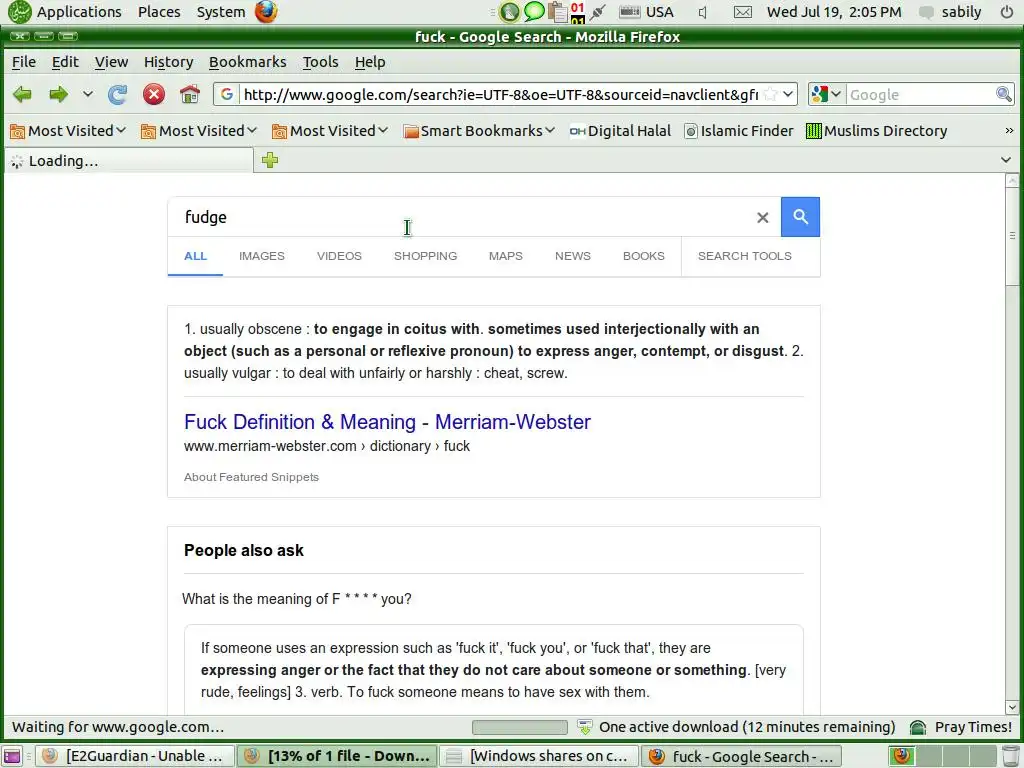Click the toolbar search magnifier icon

[1003, 95]
